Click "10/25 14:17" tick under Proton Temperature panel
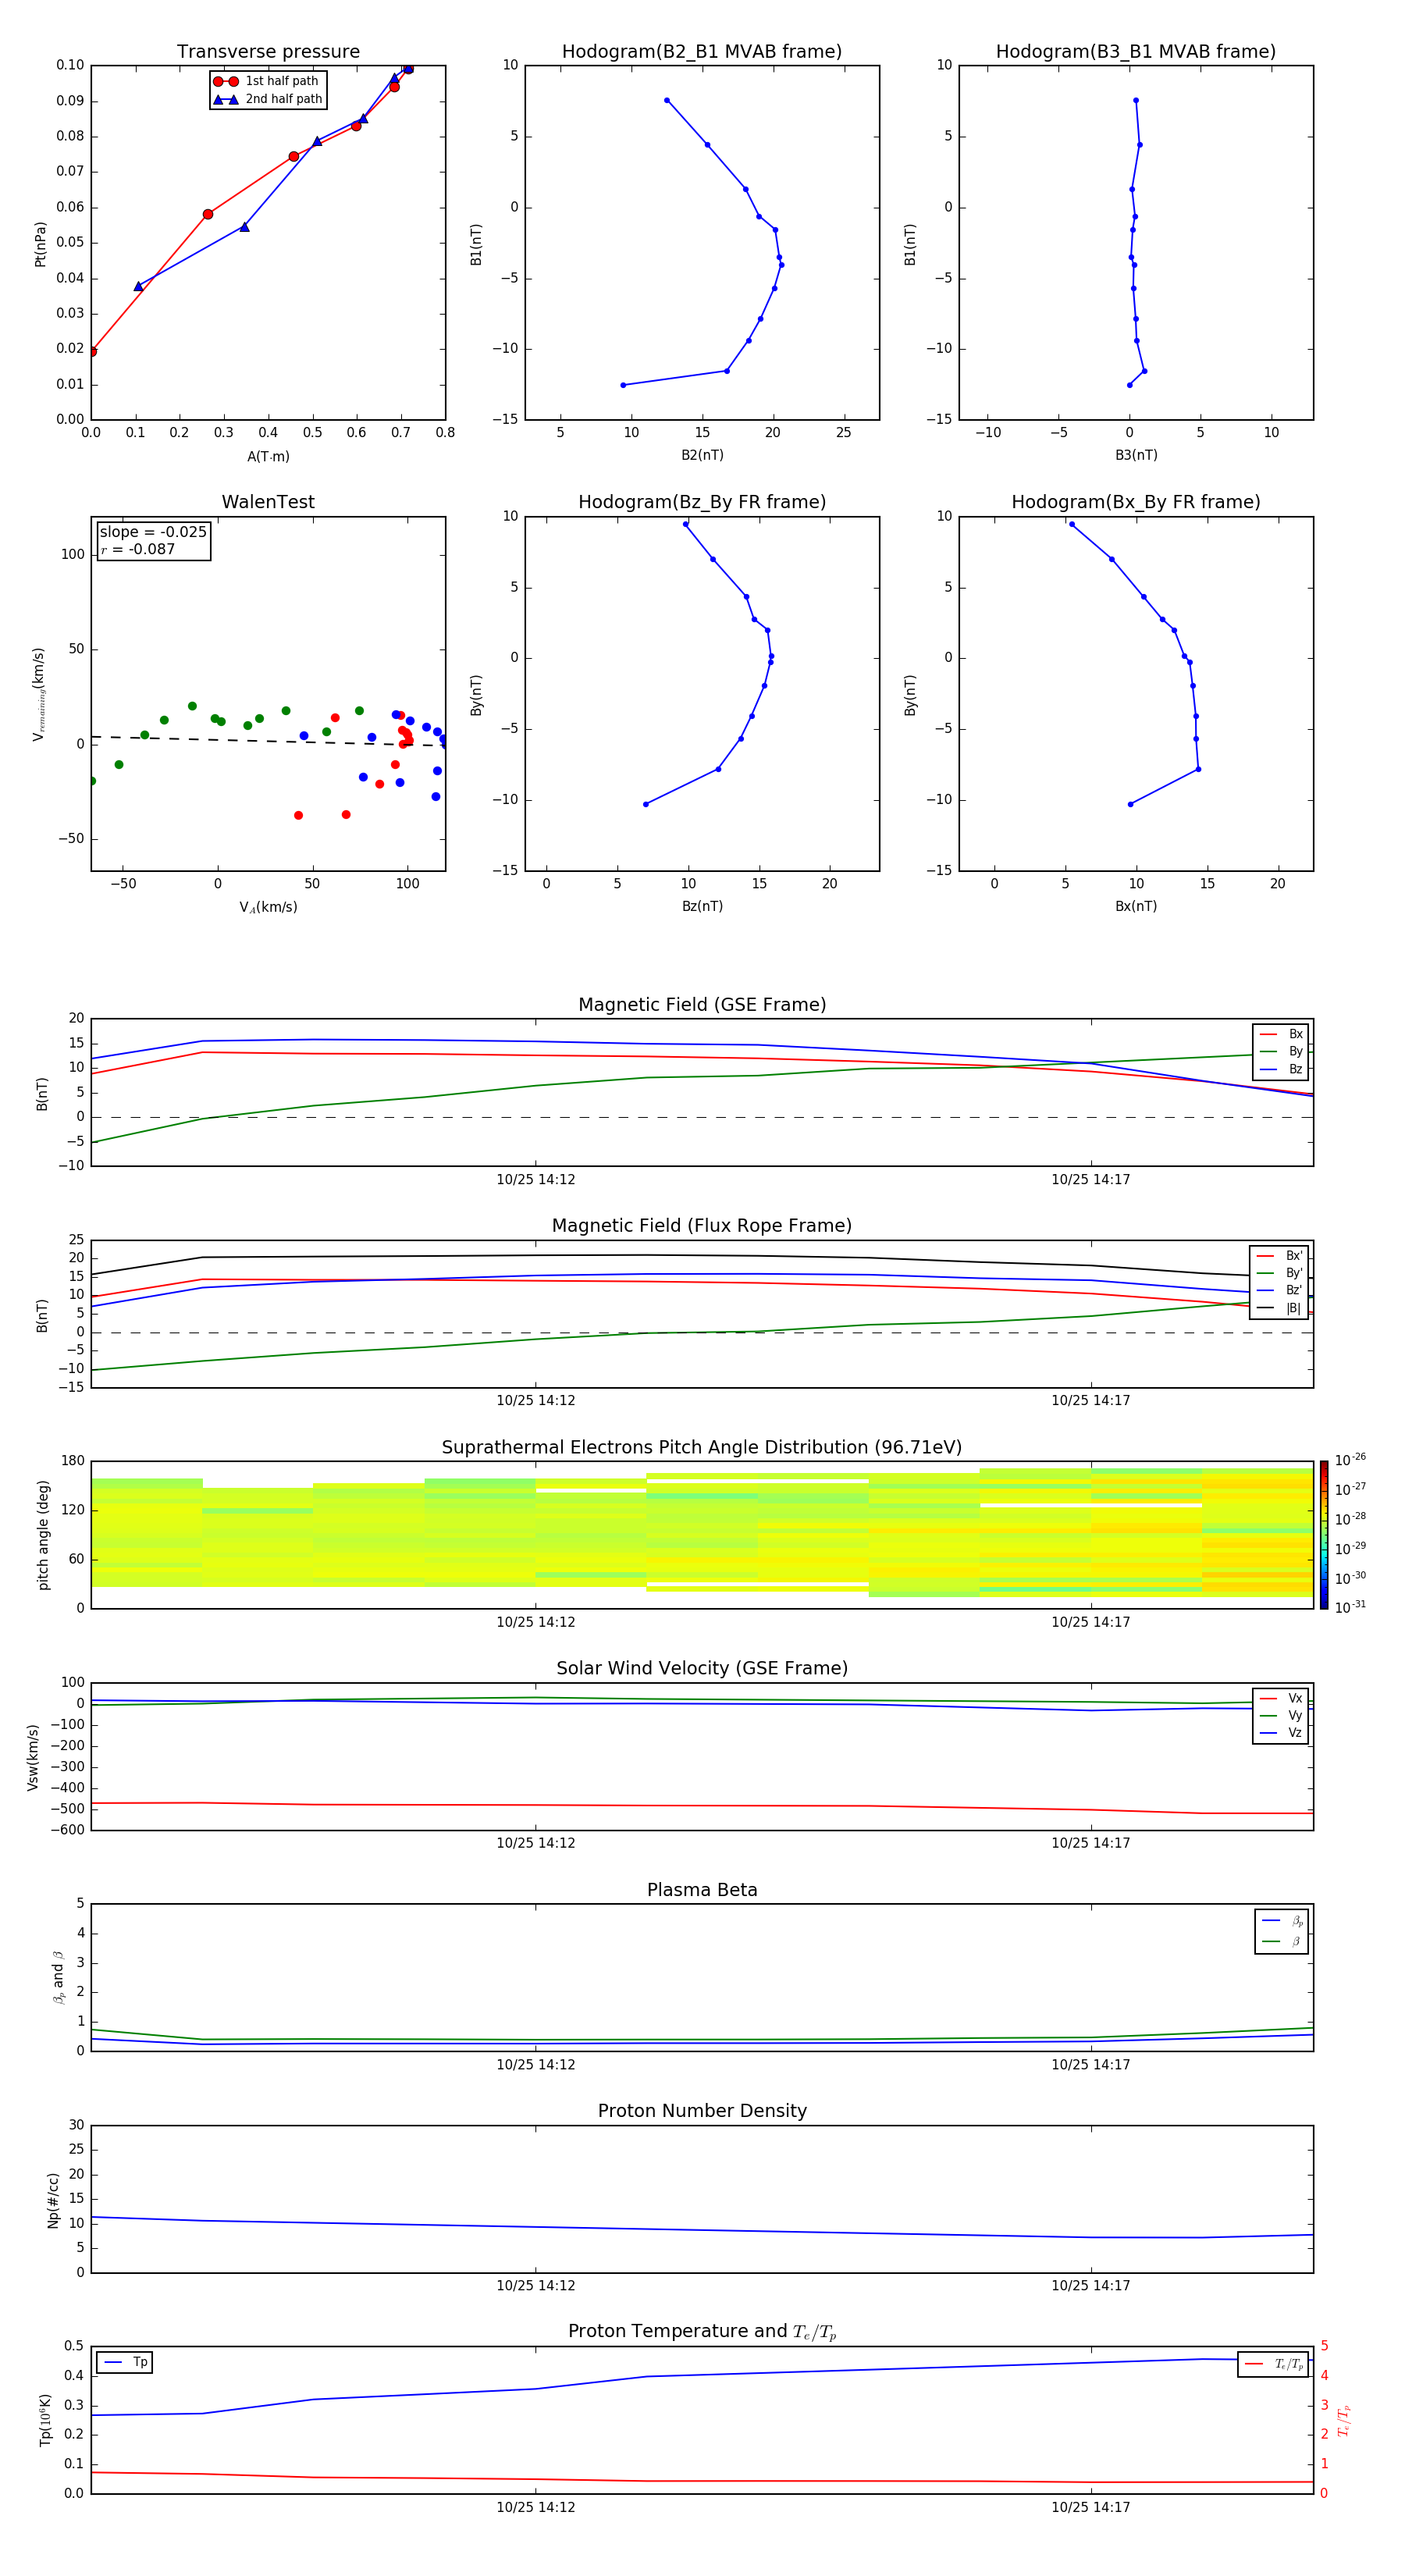 (x=1090, y=2507)
